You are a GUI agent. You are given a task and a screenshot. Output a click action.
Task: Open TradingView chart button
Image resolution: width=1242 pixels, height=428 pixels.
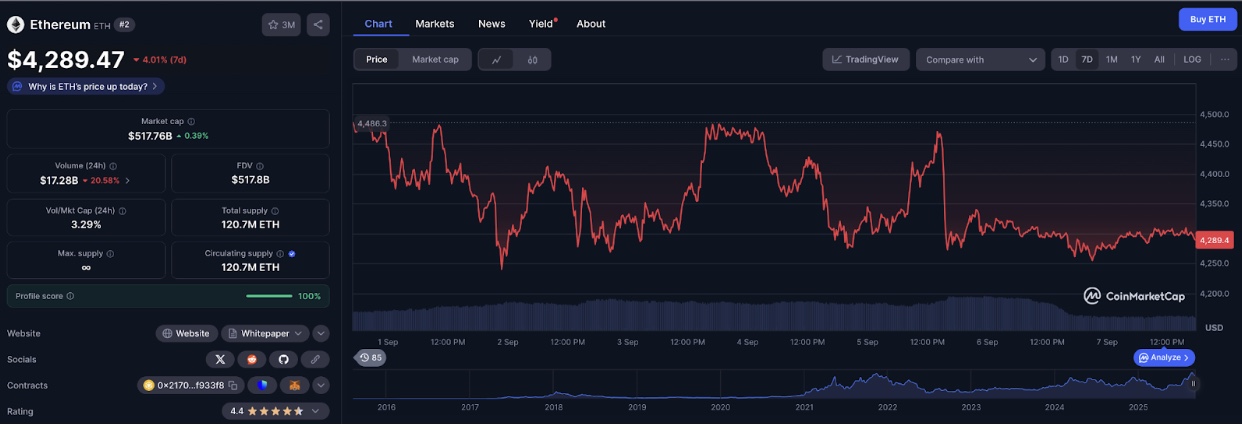tap(866, 60)
